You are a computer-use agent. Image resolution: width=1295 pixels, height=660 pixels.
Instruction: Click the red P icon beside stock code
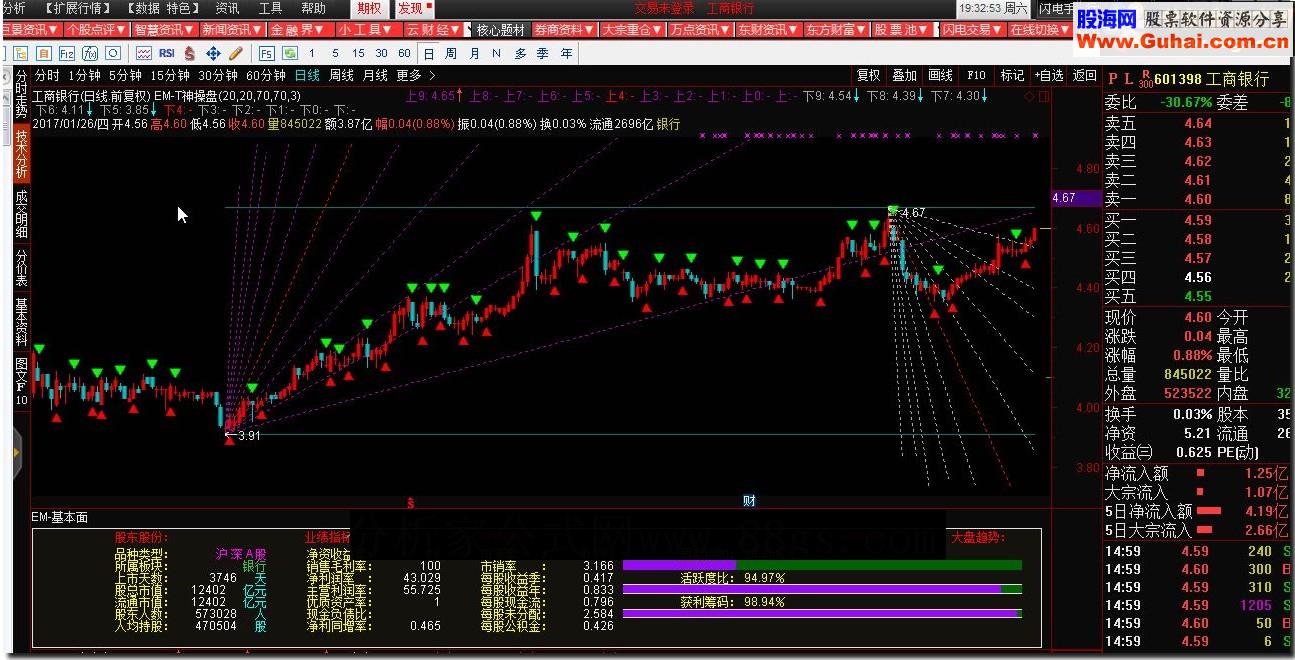(x=1113, y=78)
